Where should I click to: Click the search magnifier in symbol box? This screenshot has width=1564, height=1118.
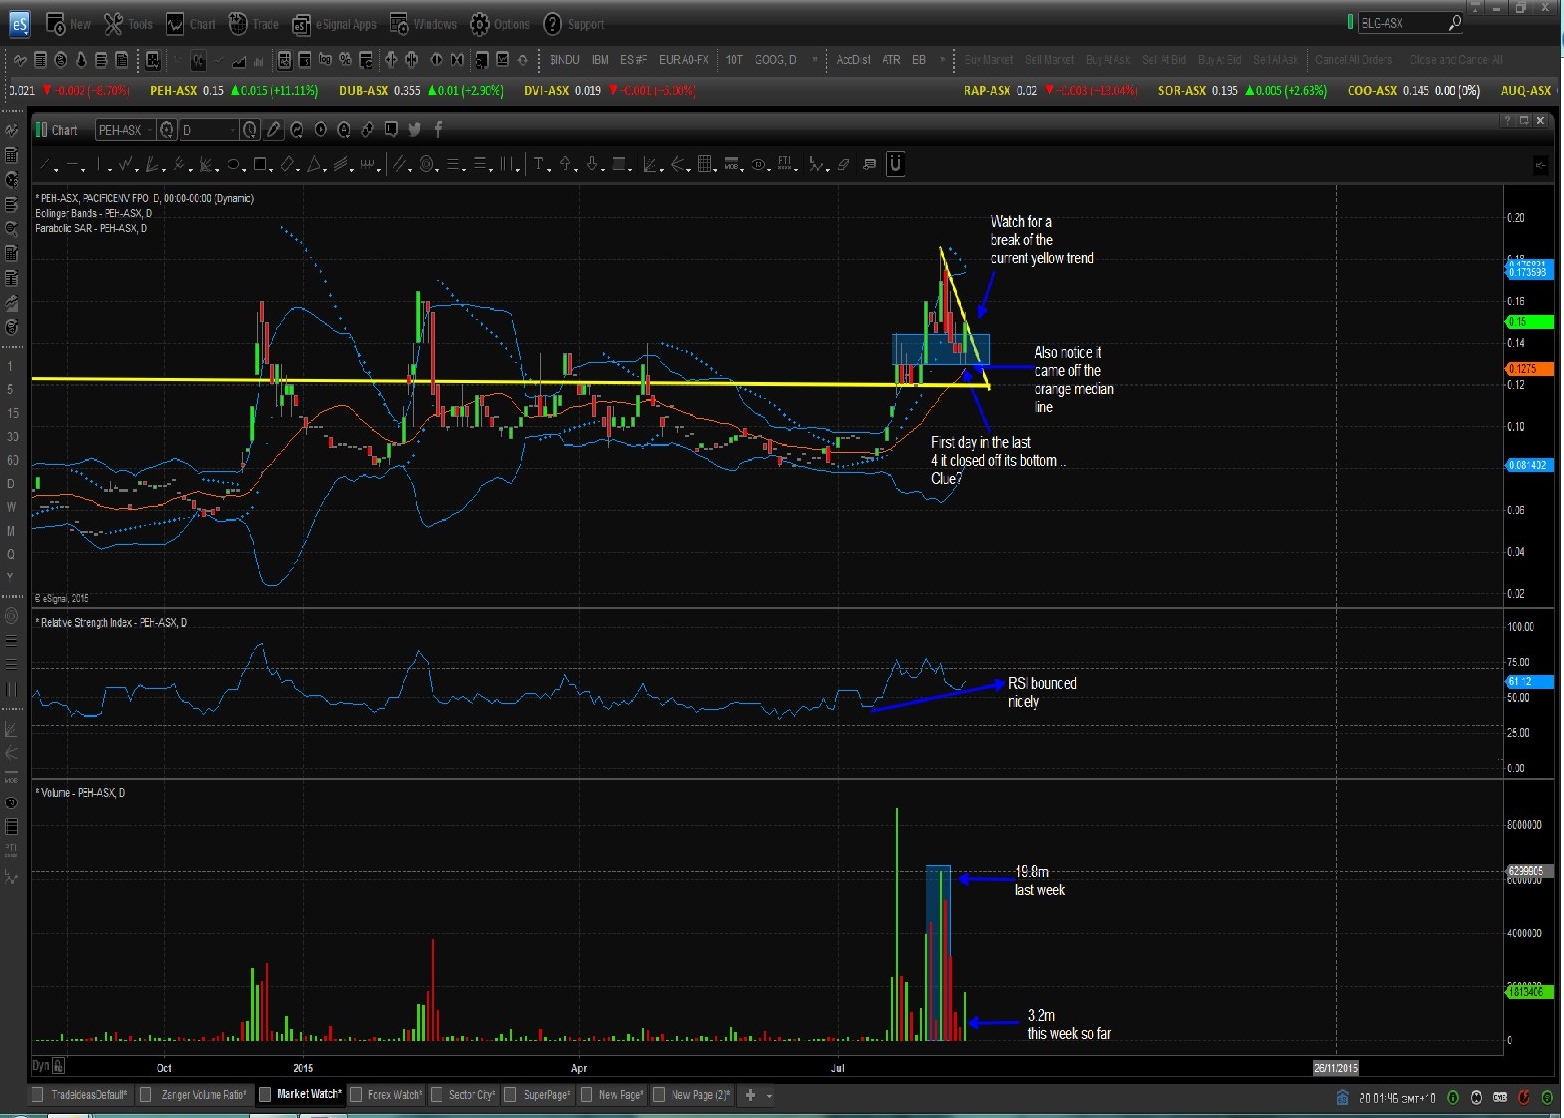pyautogui.click(x=1454, y=22)
